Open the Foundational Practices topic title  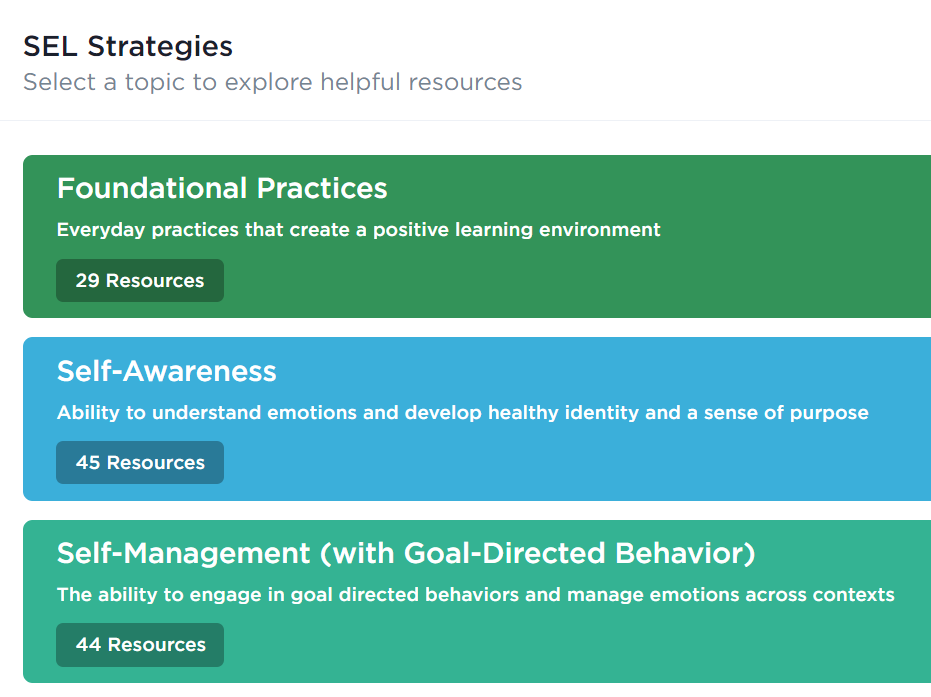222,188
